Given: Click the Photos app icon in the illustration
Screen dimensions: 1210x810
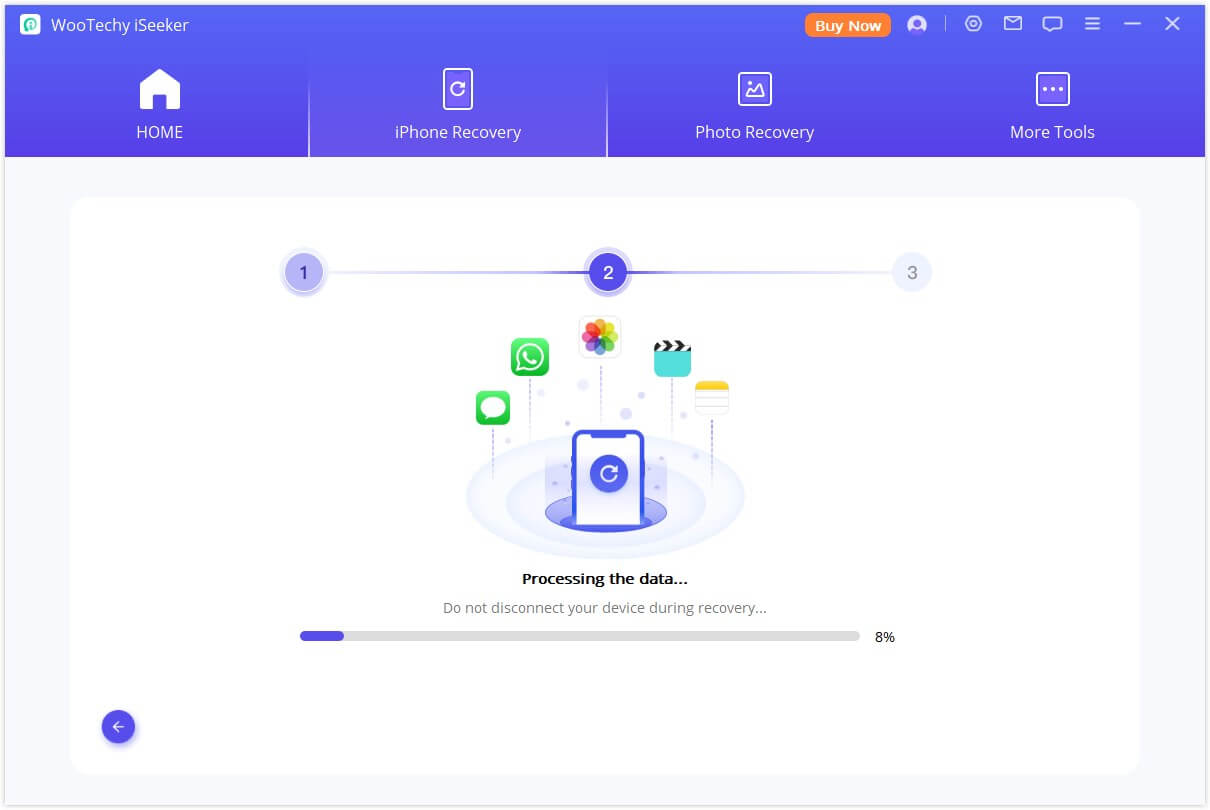Looking at the screenshot, I should [598, 337].
